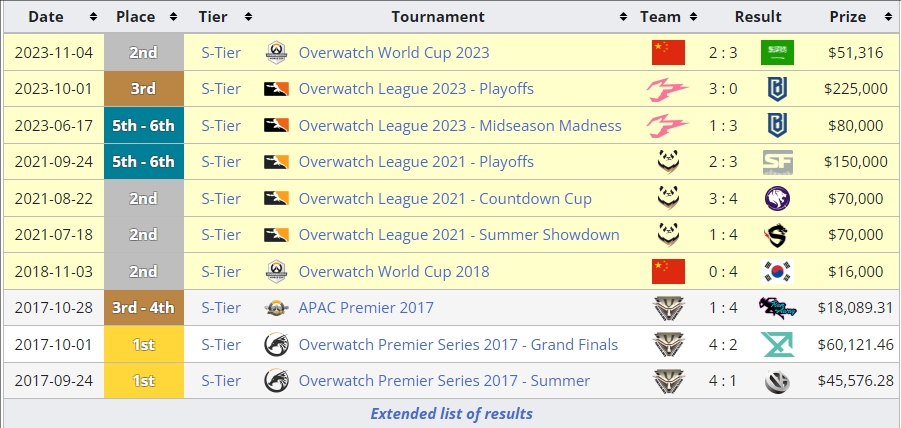Sort table by Tournament column
Viewport: 901px width, 428px height.
pyautogui.click(x=623, y=17)
